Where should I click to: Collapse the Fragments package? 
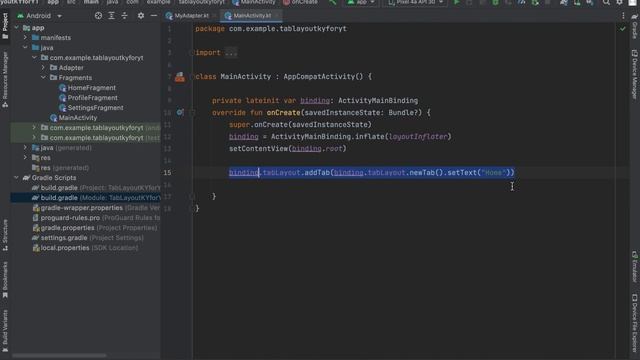pyautogui.click(x=43, y=78)
